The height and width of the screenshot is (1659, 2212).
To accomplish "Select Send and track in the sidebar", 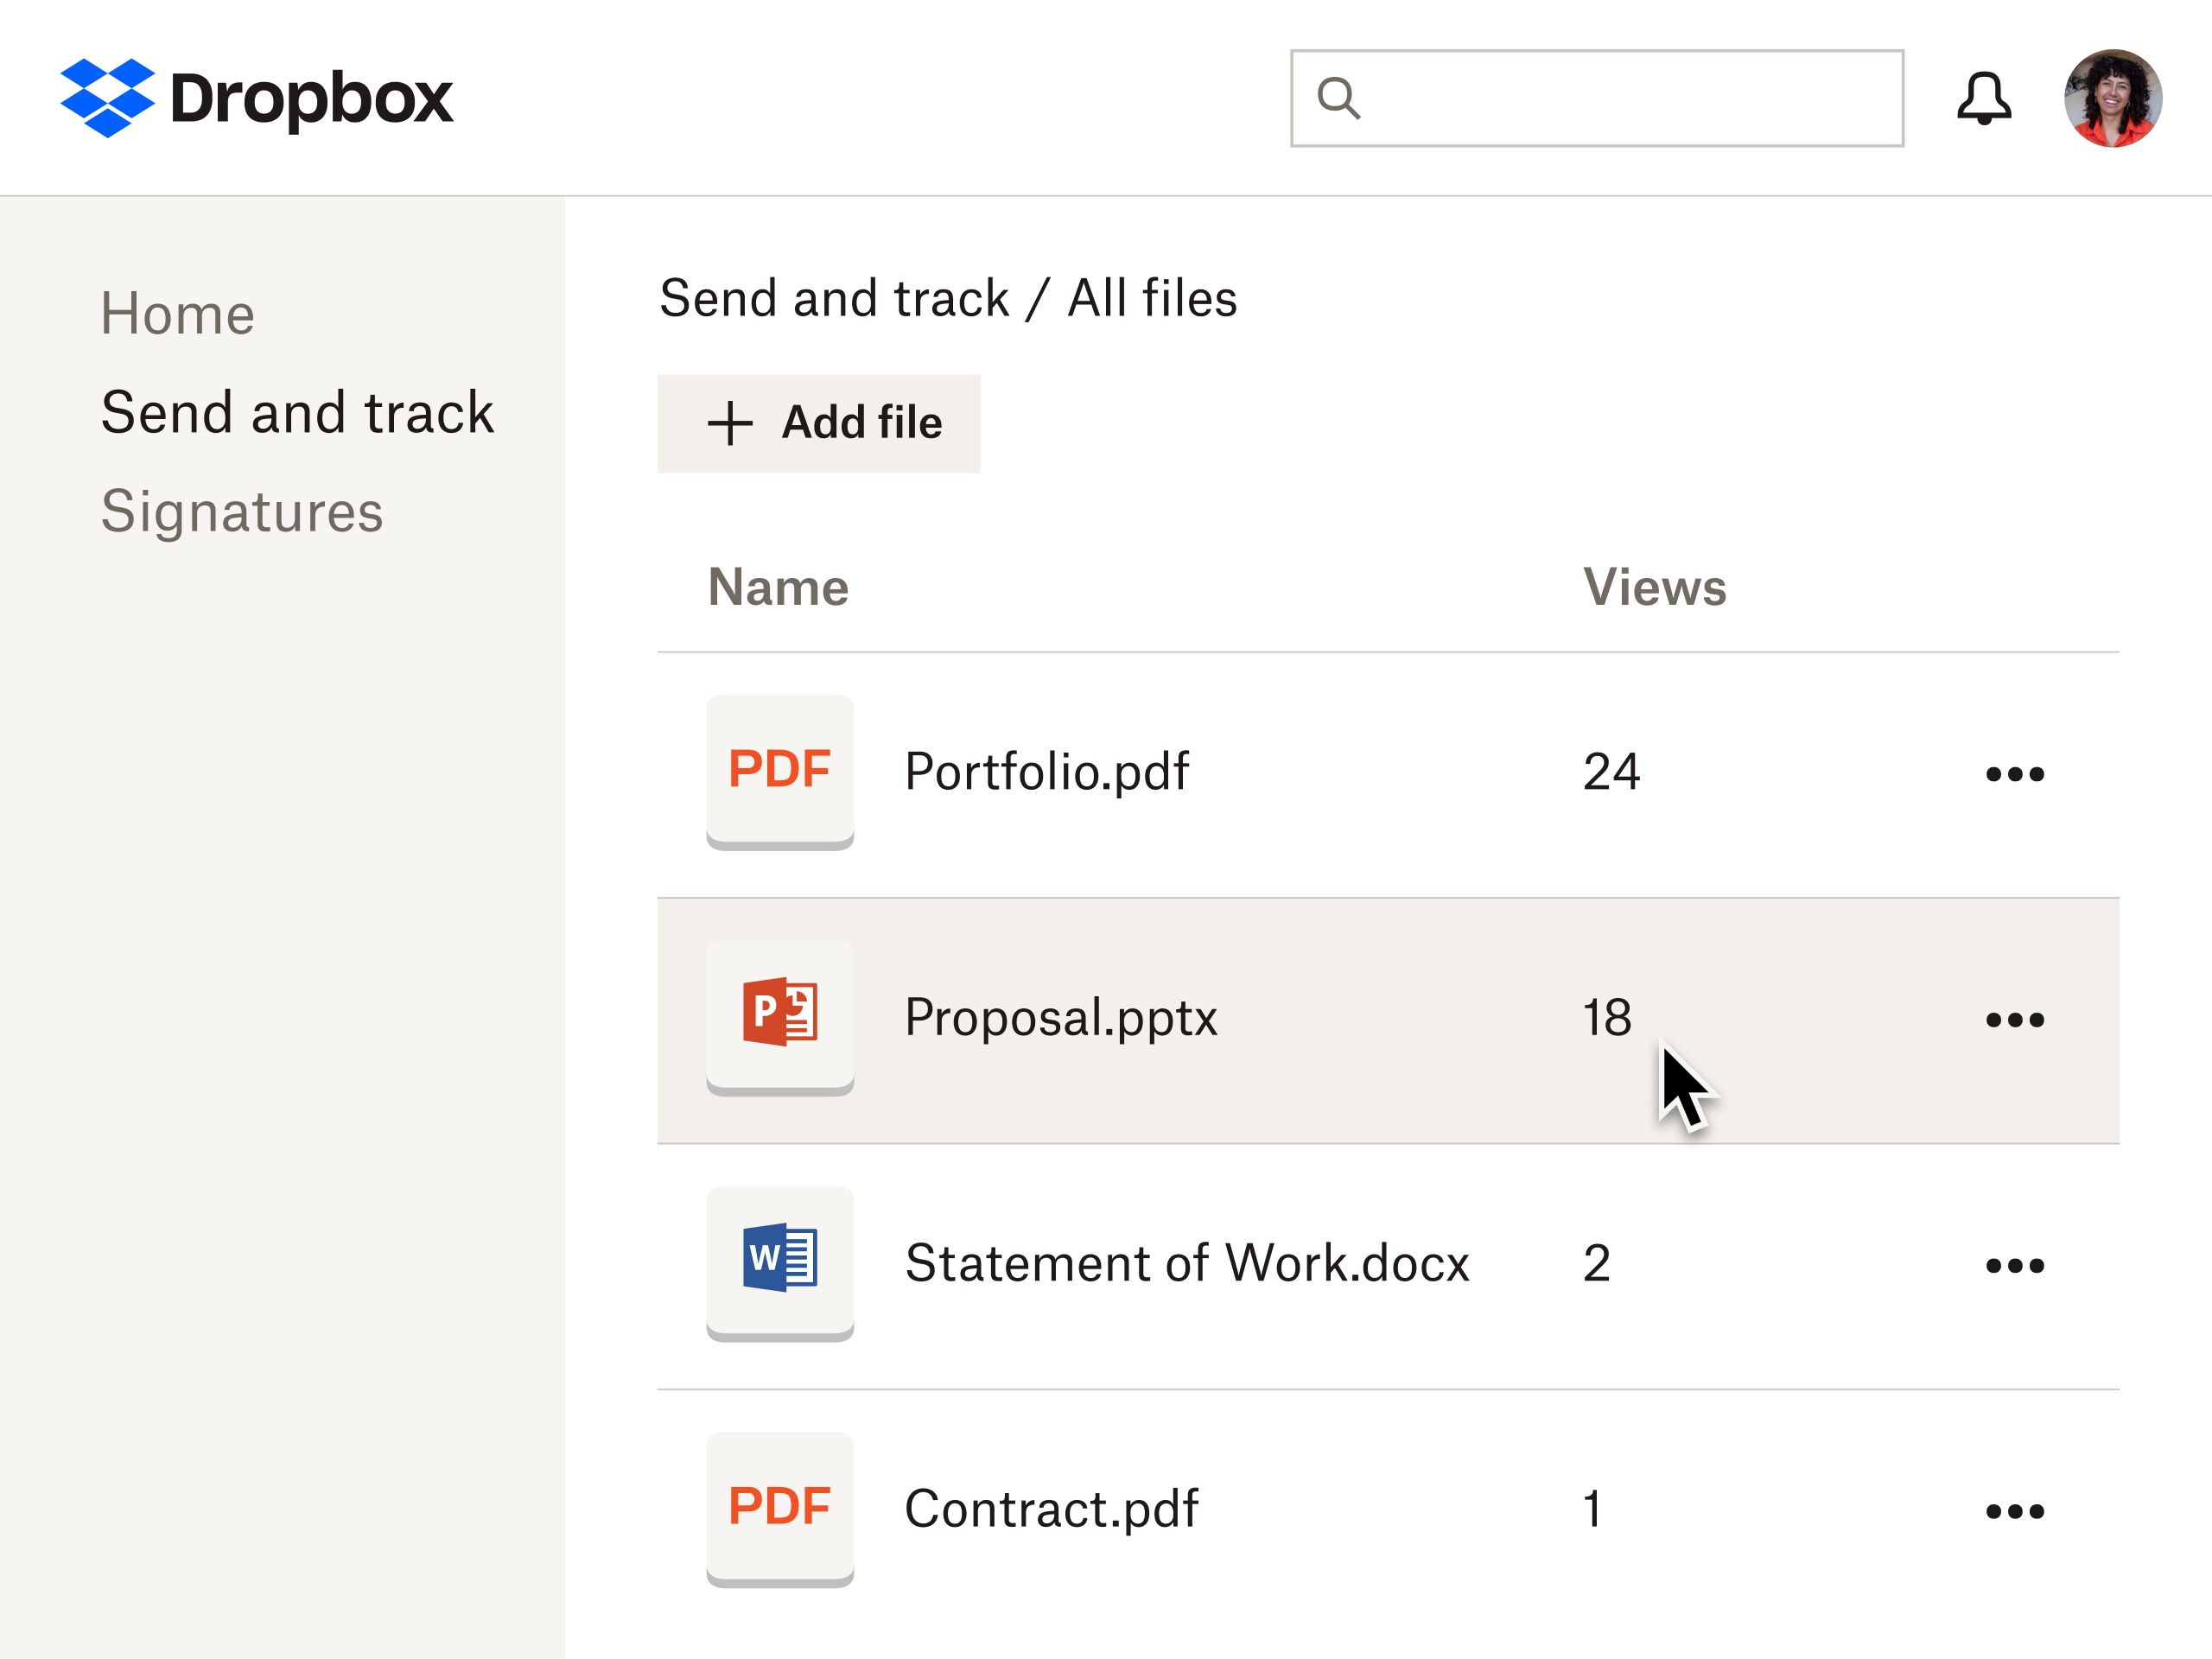I will (296, 411).
